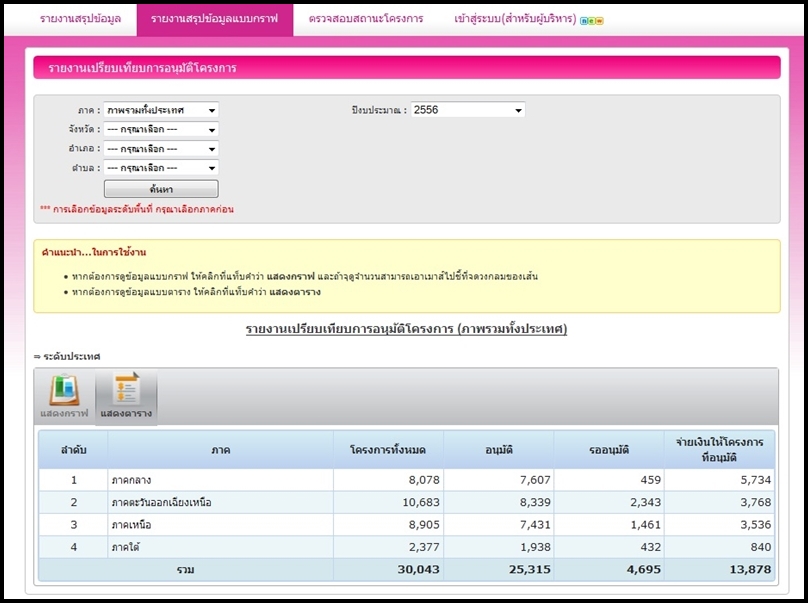808x603 pixels.
Task: Open the จังหวัด province dropdown
Action: pyautogui.click(x=161, y=130)
